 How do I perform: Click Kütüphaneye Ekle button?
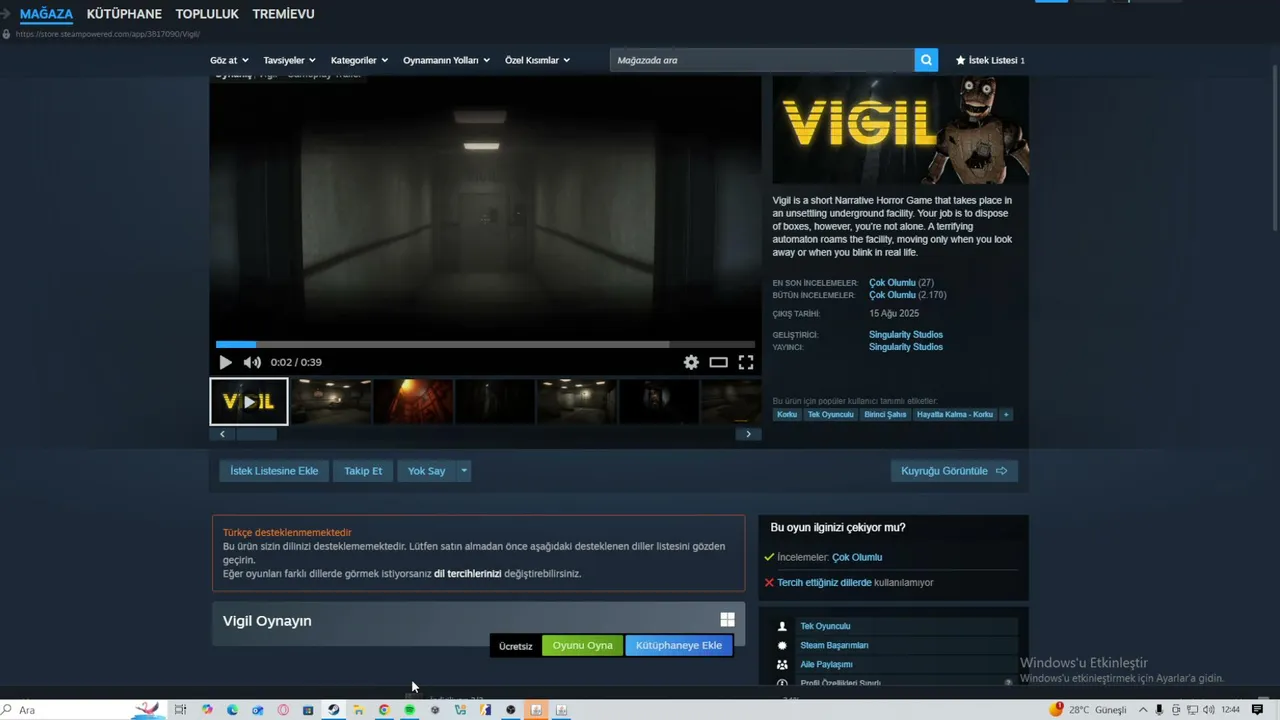[679, 646]
